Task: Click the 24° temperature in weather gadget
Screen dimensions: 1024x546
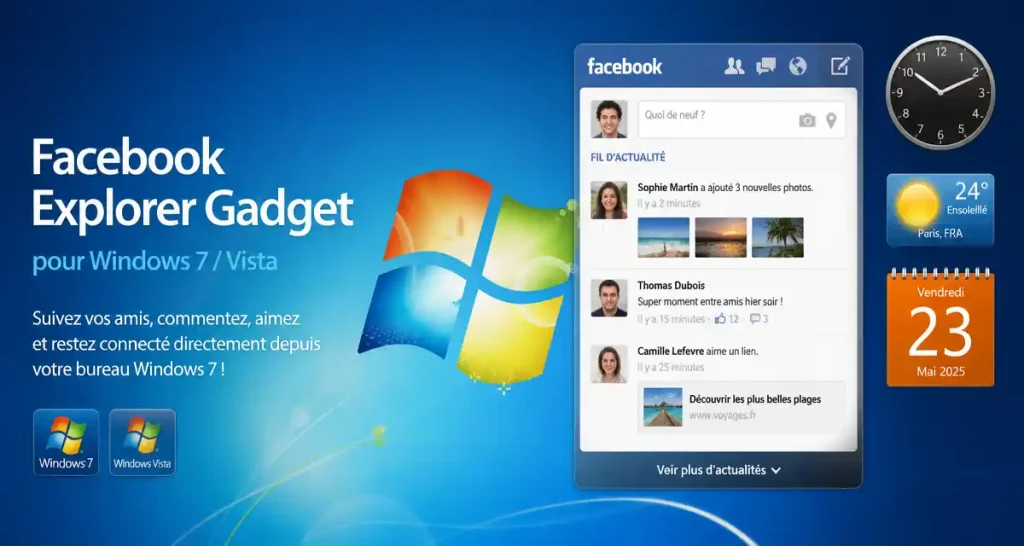Action: 971,191
